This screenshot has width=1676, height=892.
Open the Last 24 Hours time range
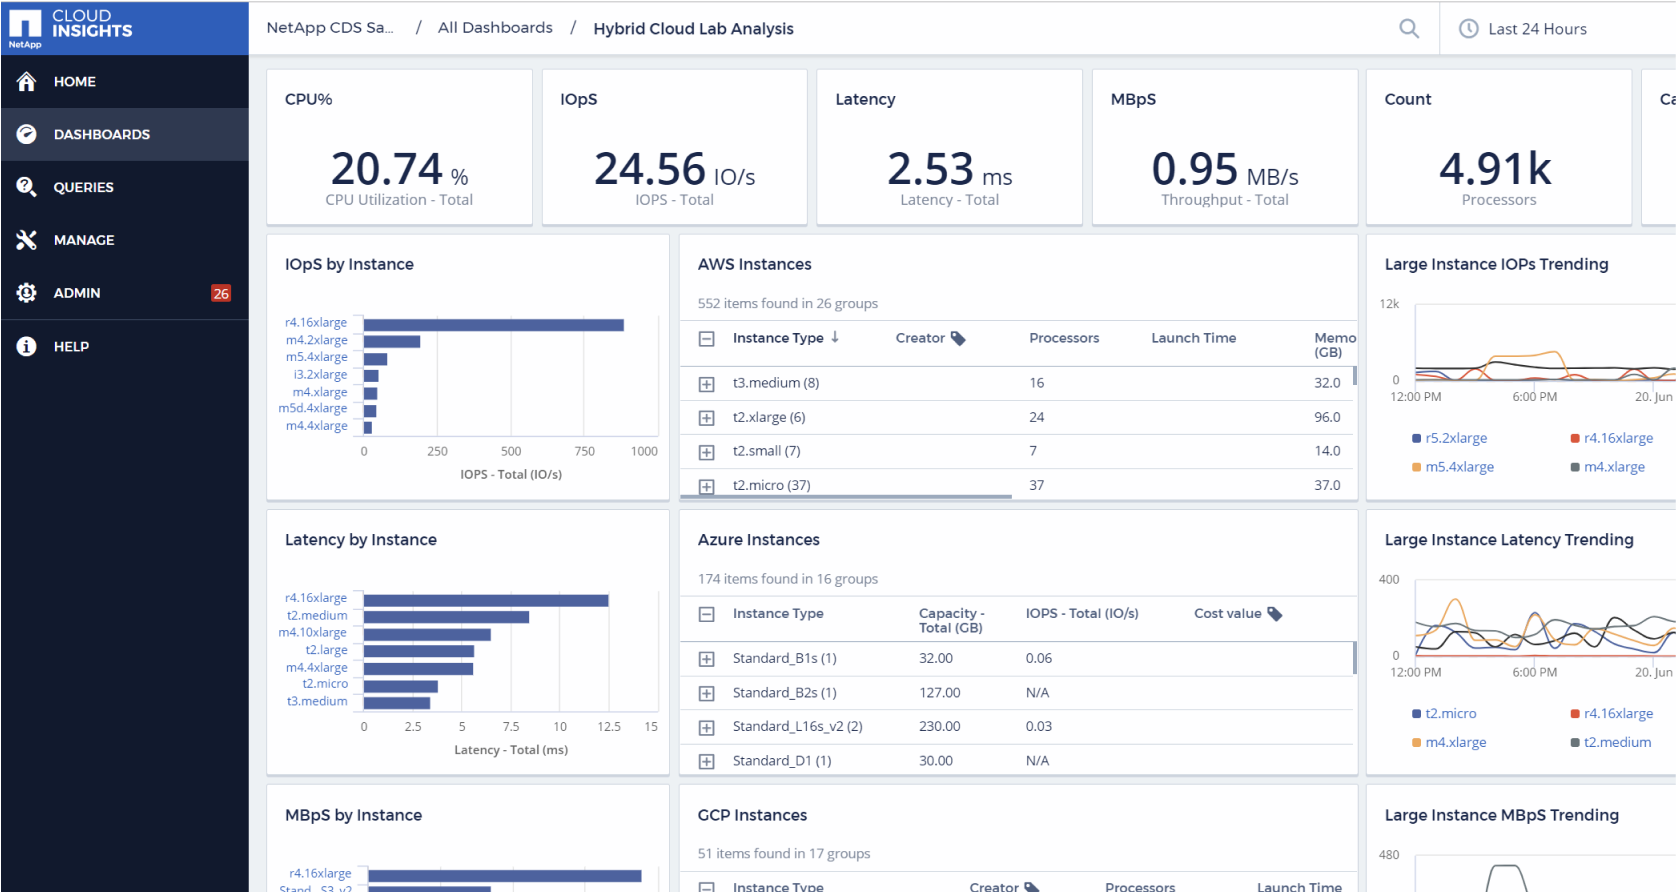coord(1537,29)
